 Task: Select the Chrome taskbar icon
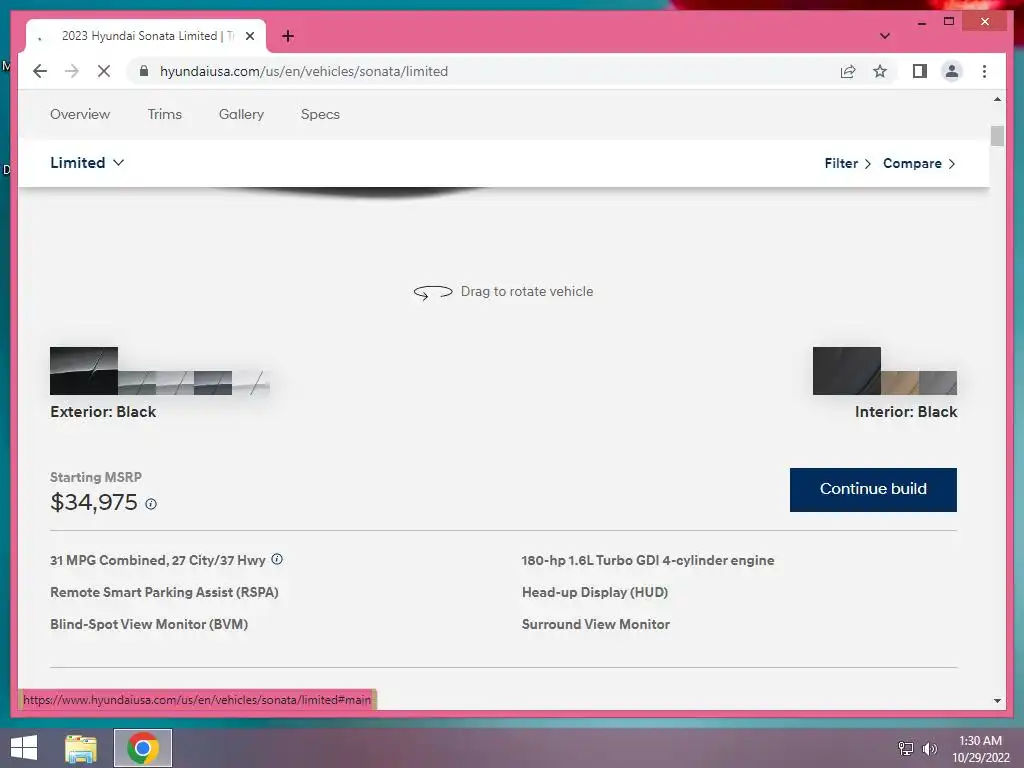point(143,748)
